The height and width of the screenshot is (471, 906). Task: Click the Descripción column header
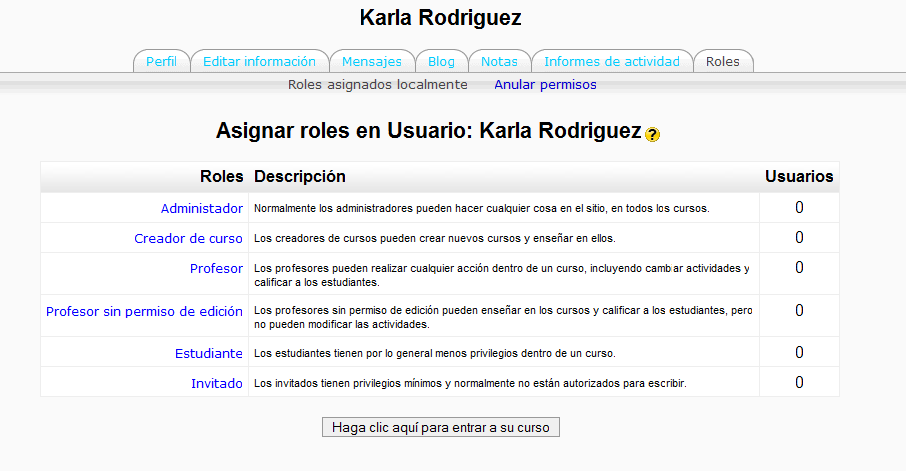300,176
